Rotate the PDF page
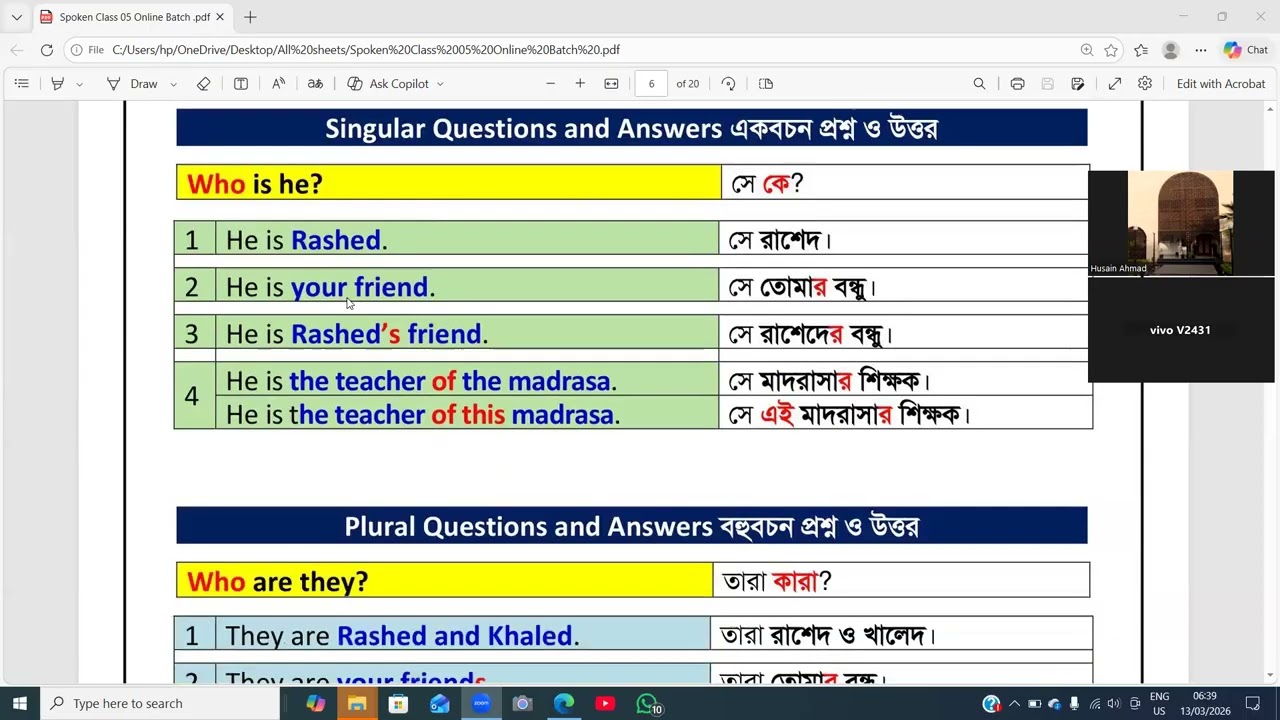The image size is (1280, 720). [728, 84]
